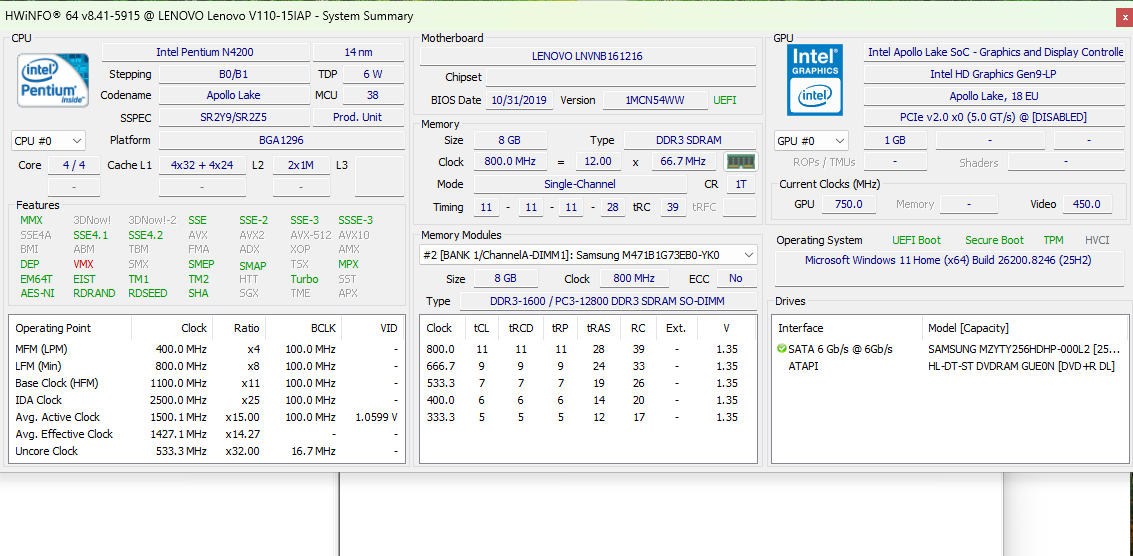Click the Intel Pentium inside logo
This screenshot has height=556, width=1133.
[53, 80]
